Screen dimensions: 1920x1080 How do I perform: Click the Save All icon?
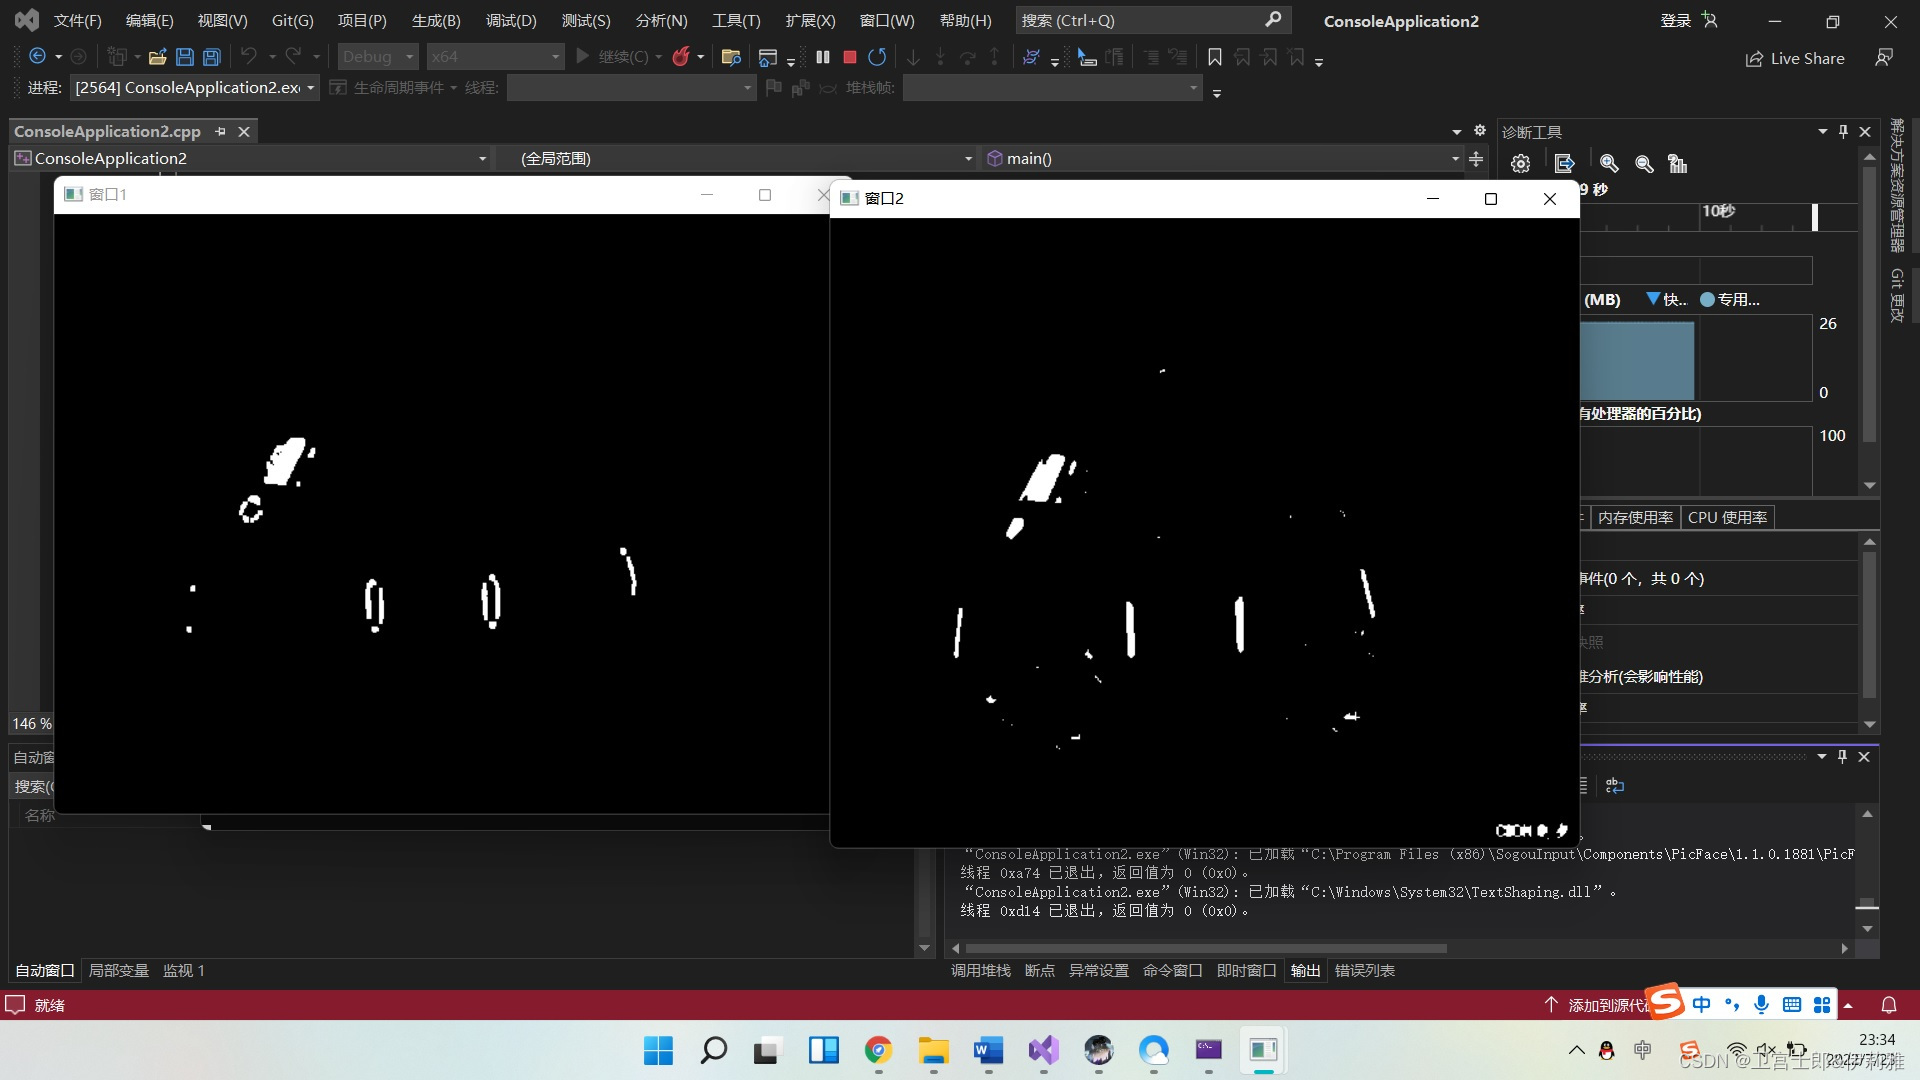(x=212, y=57)
